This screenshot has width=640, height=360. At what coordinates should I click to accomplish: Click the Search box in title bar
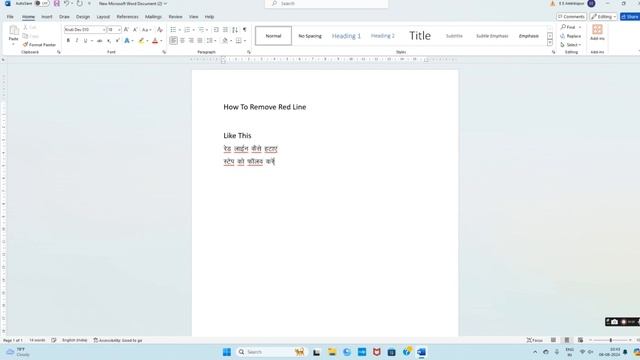point(327,4)
